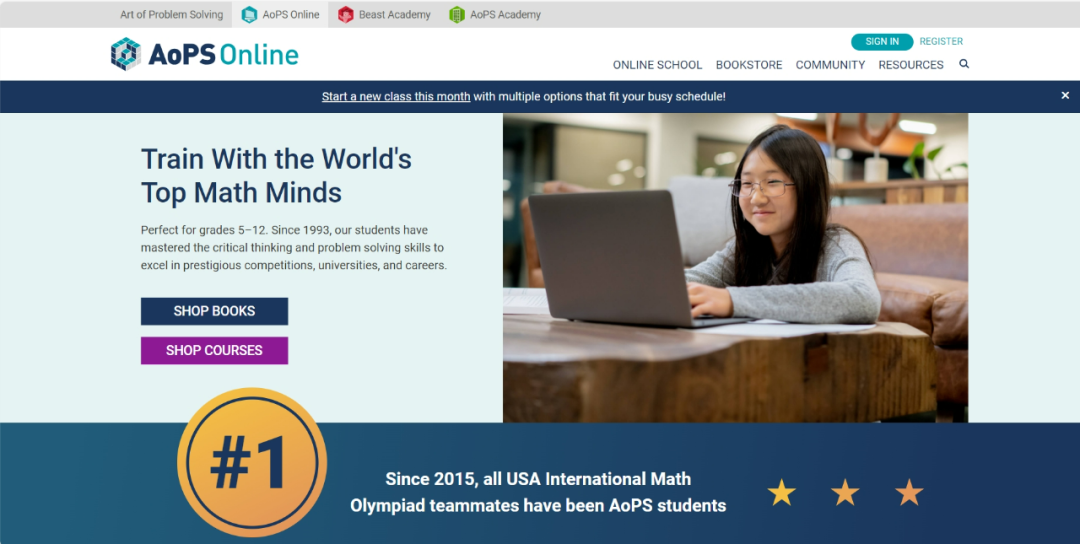1080x544 pixels.
Task: Expand the Bookstore navigation menu
Action: pos(749,65)
